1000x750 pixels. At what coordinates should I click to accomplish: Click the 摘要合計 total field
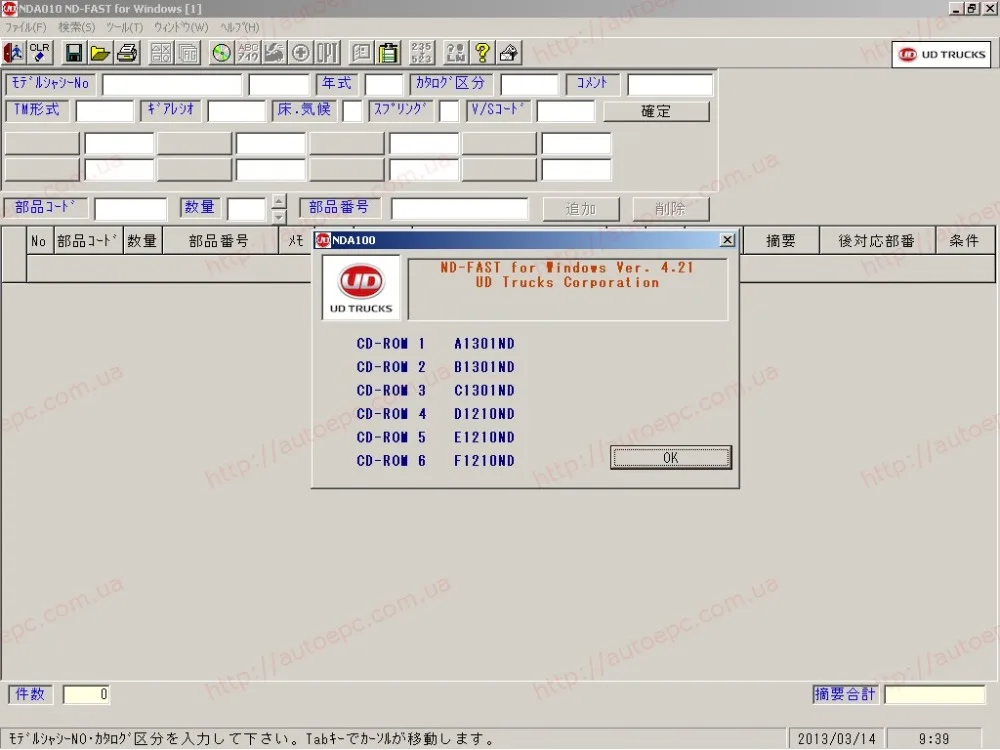pyautogui.click(x=934, y=694)
